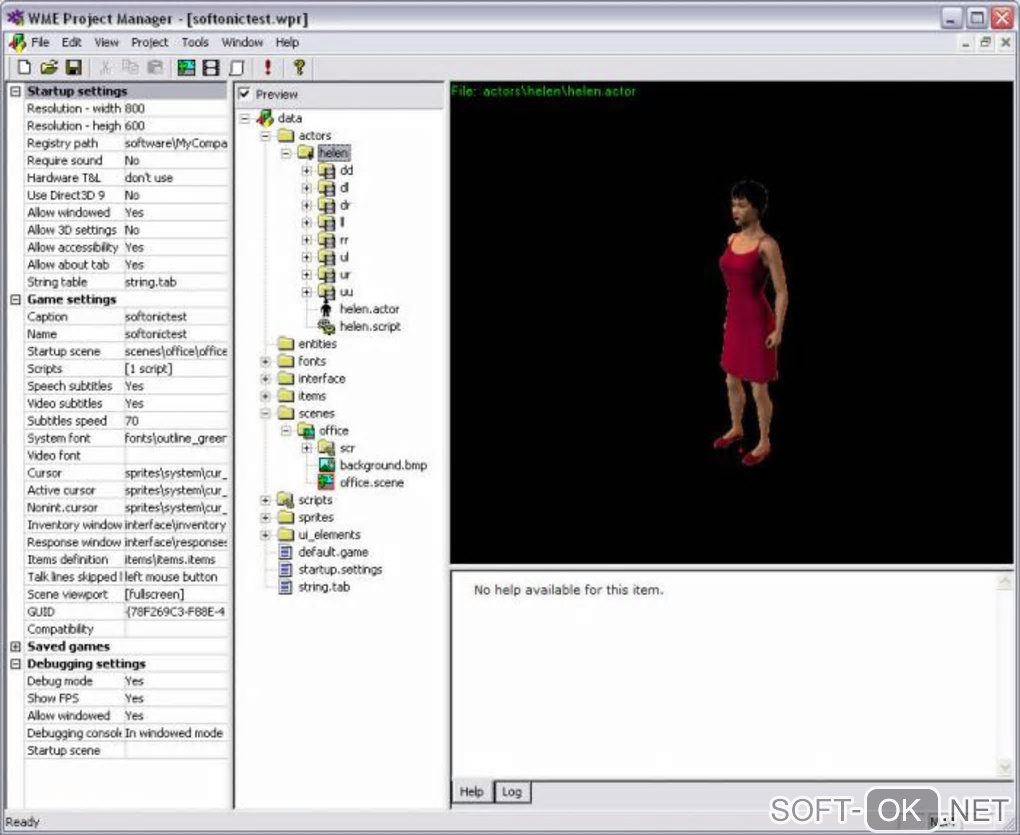The height and width of the screenshot is (835, 1020).
Task: Open the Tools menu
Action: click(x=195, y=42)
